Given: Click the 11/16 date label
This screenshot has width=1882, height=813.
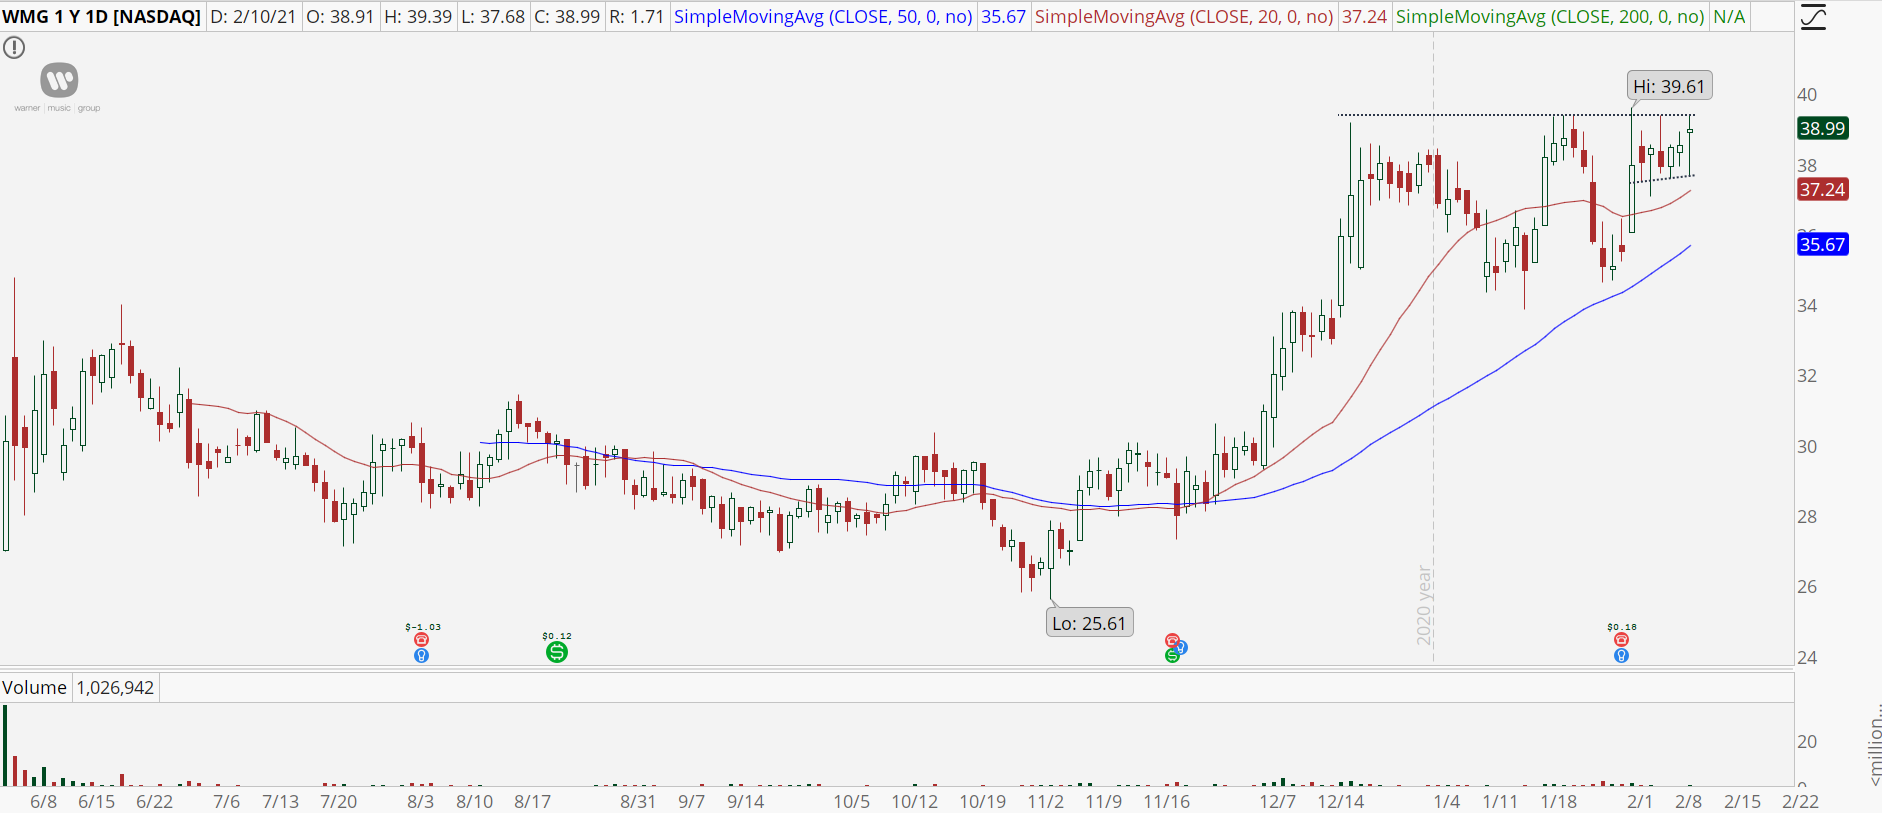Looking at the screenshot, I should point(1167,802).
